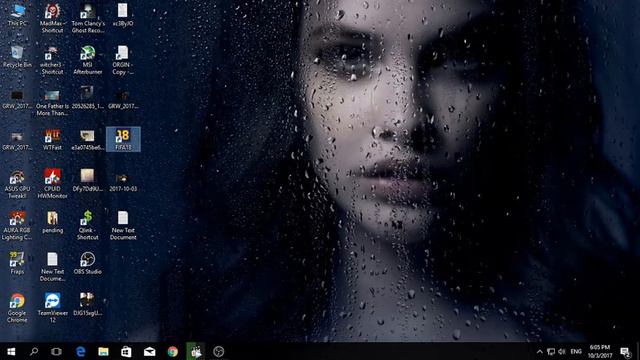Screen dimensions: 640x360
Task: Launch Fraps from the desktop
Action: click(17, 264)
